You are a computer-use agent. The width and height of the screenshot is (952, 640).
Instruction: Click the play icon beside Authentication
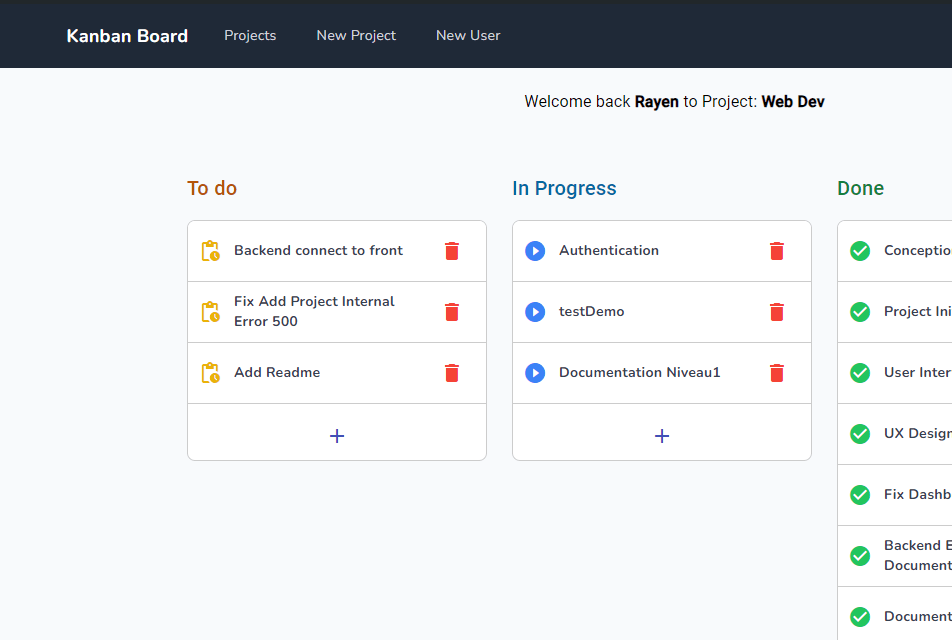point(535,250)
